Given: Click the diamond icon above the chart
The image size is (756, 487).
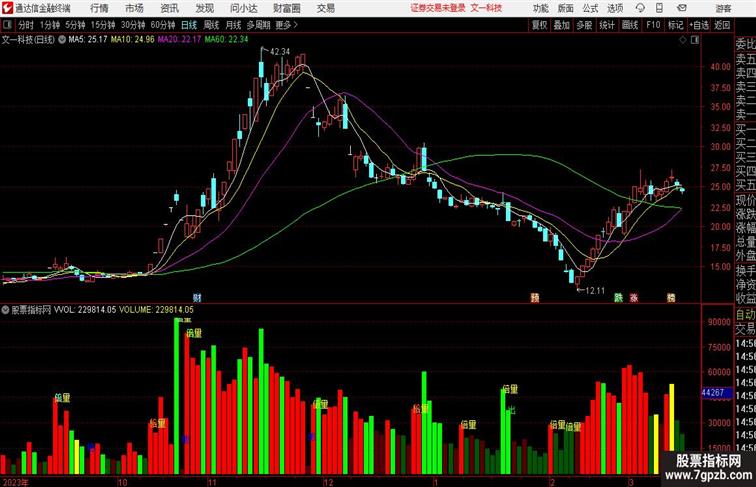Looking at the screenshot, I should (683, 40).
